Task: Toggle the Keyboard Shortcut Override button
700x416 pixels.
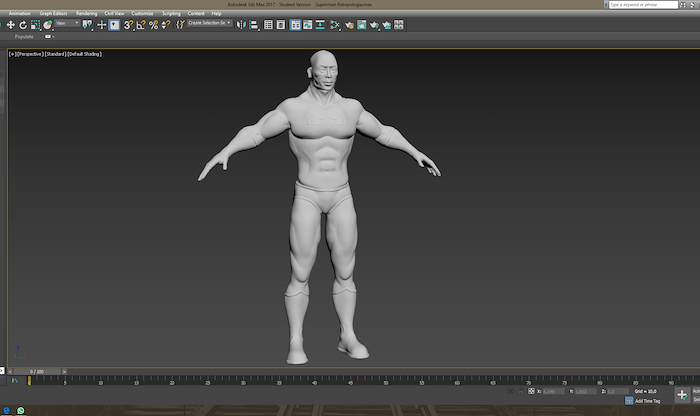Action: tap(114, 25)
